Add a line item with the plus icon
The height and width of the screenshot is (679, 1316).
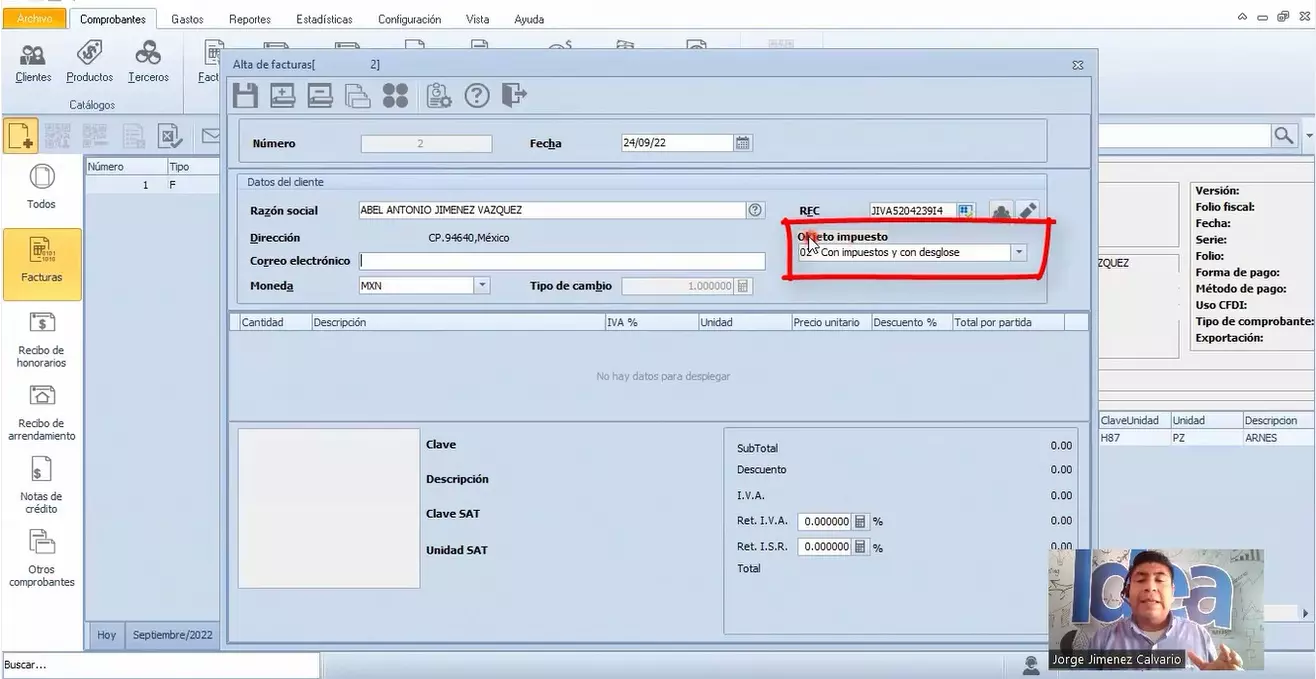click(x=283, y=95)
